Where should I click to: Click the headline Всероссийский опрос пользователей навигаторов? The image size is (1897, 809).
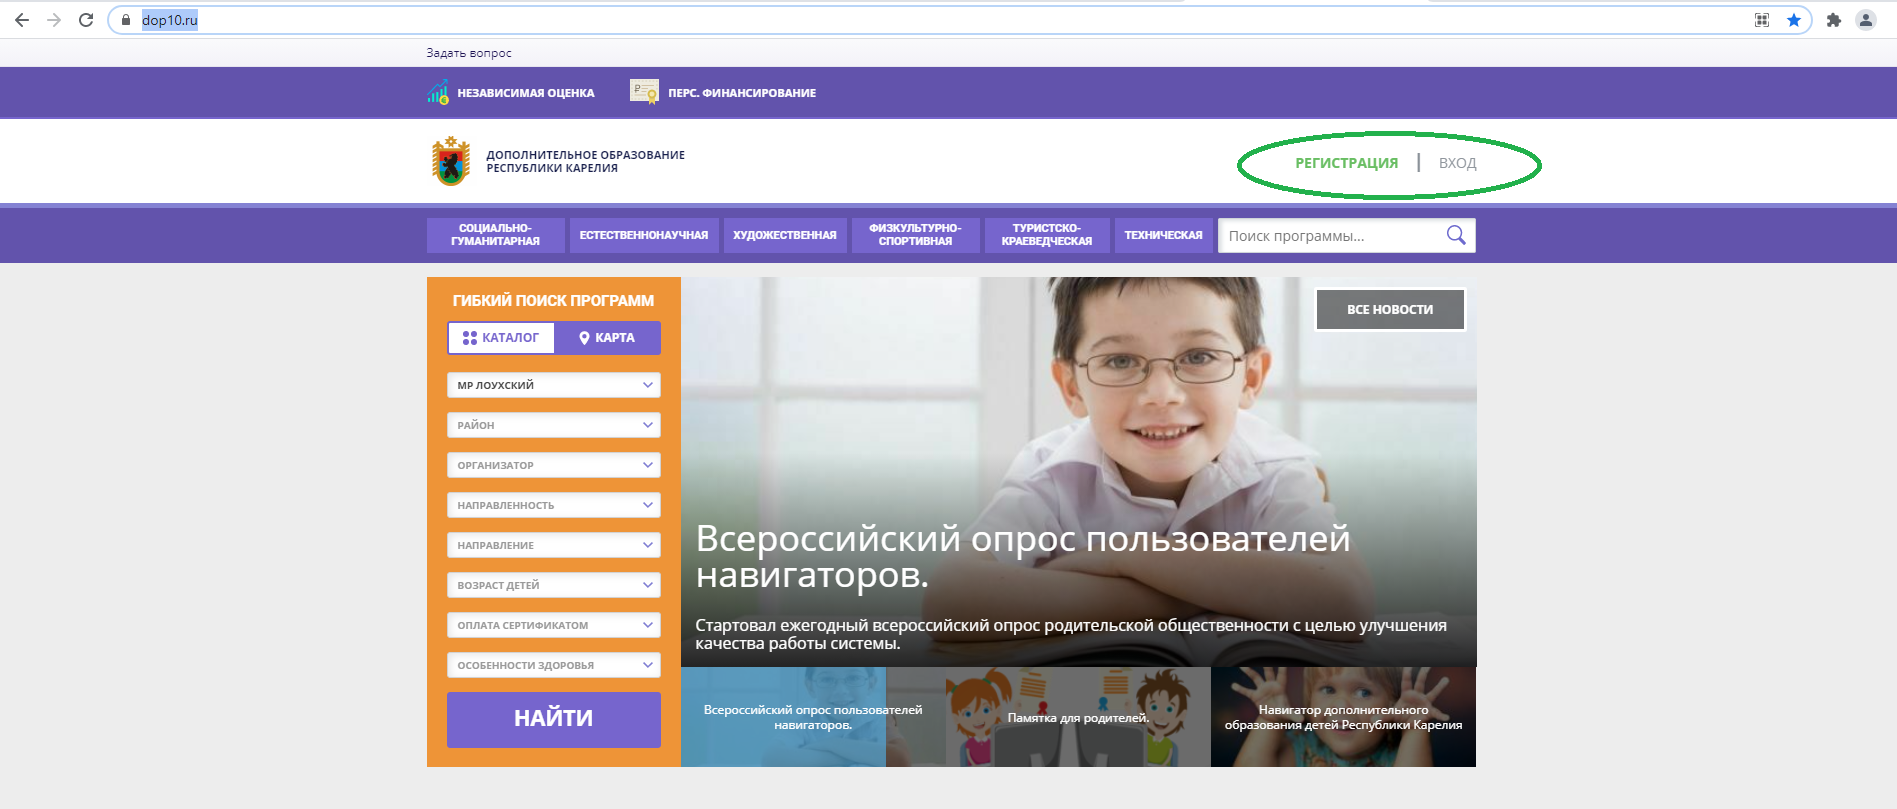click(x=1023, y=556)
